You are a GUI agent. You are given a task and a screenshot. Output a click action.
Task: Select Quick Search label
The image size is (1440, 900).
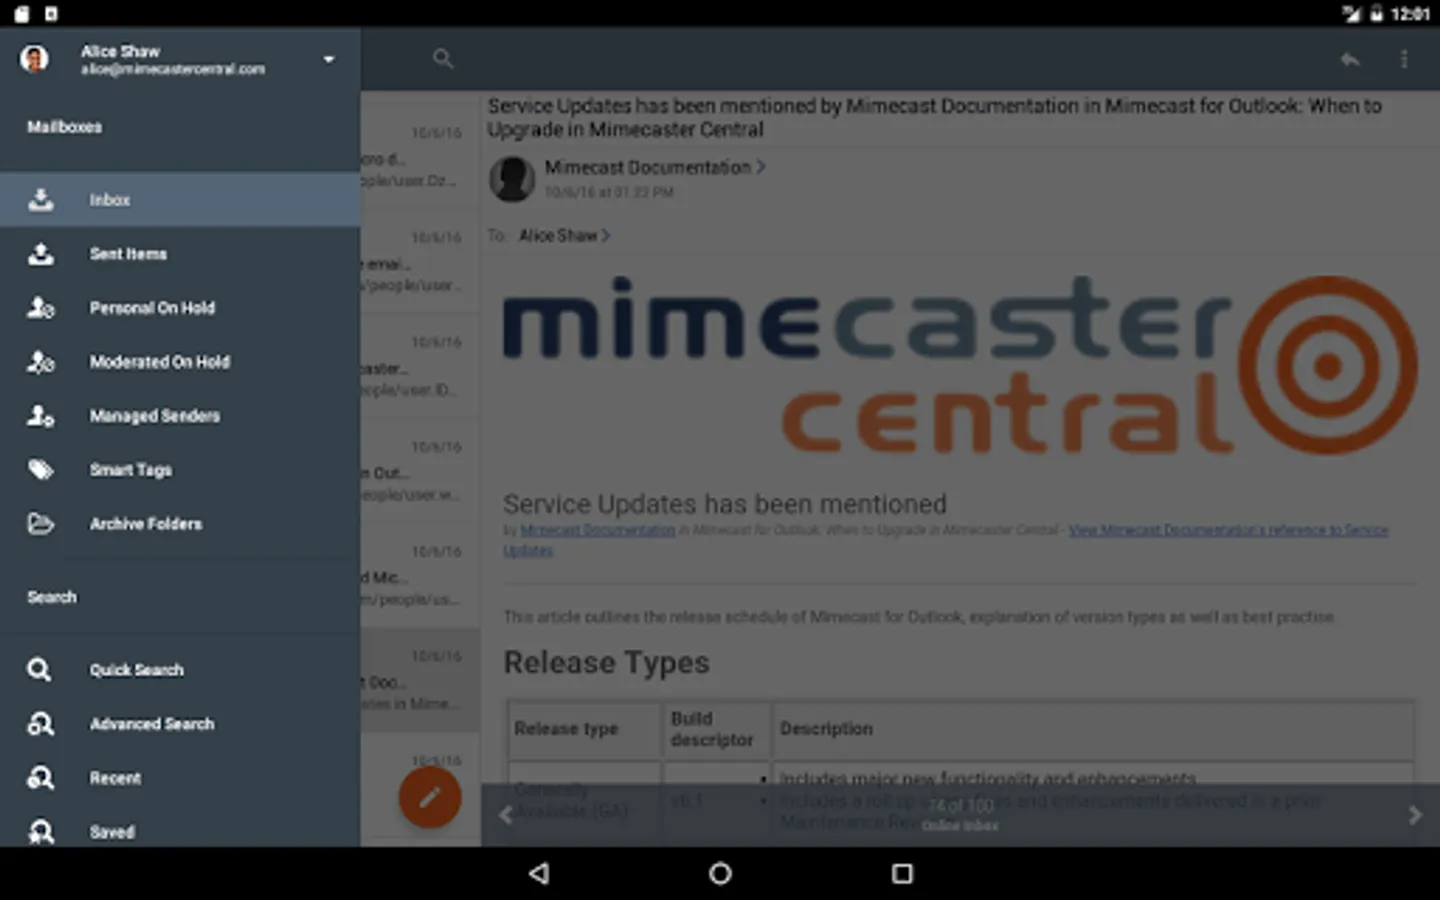[137, 670]
